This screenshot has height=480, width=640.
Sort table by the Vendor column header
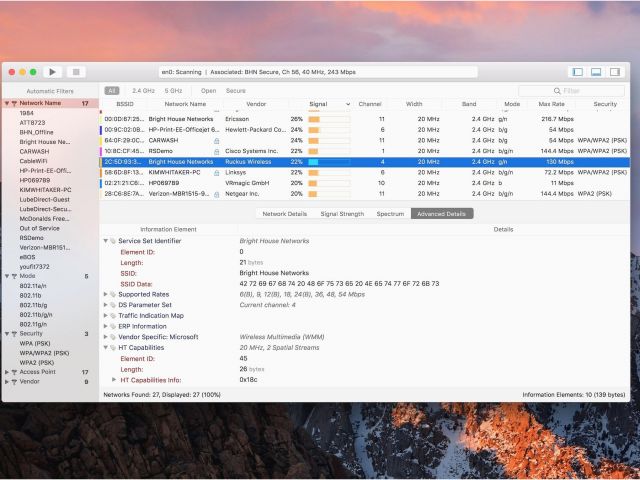point(256,104)
